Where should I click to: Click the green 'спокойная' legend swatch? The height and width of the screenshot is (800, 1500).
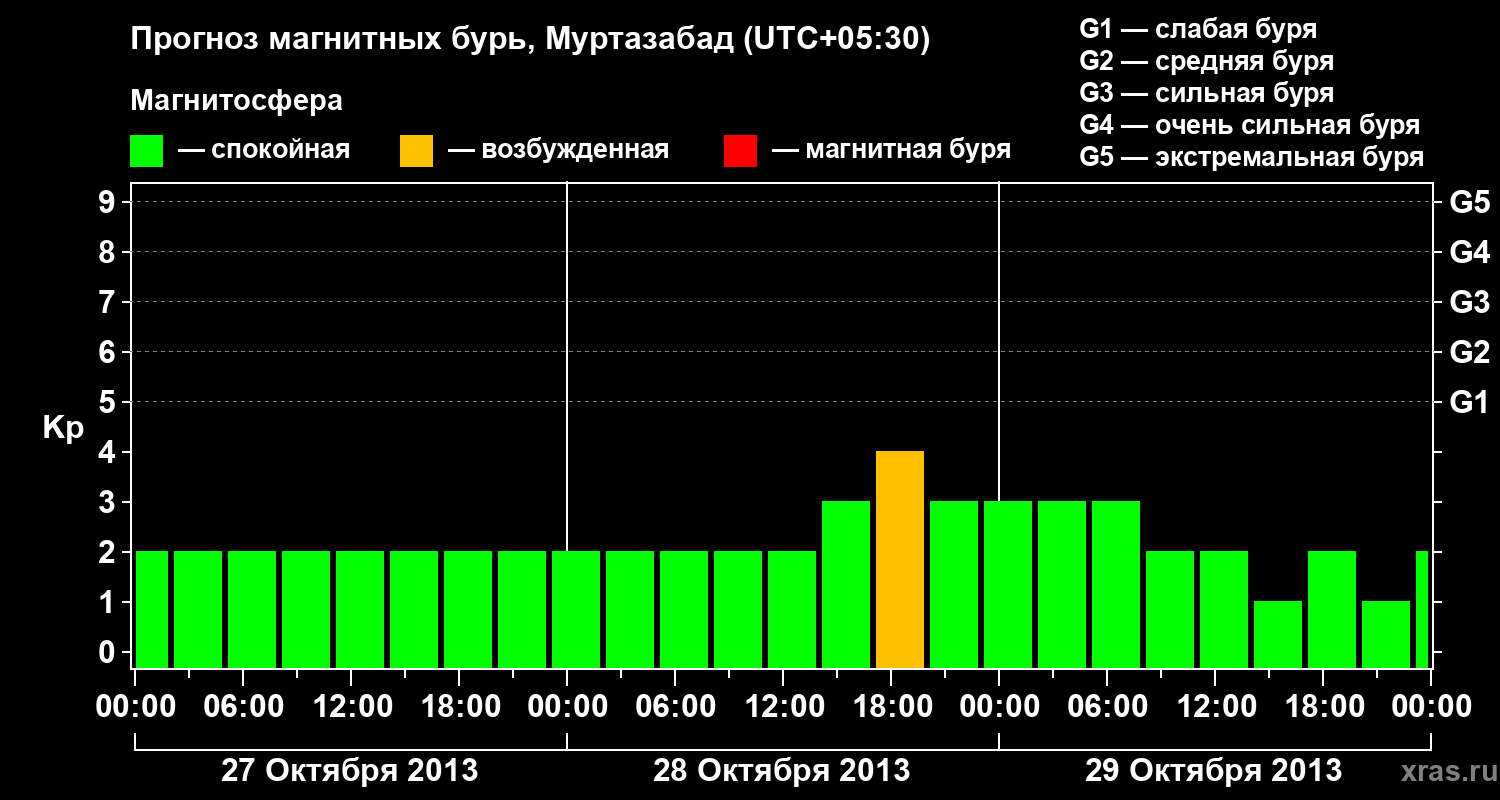(x=146, y=151)
